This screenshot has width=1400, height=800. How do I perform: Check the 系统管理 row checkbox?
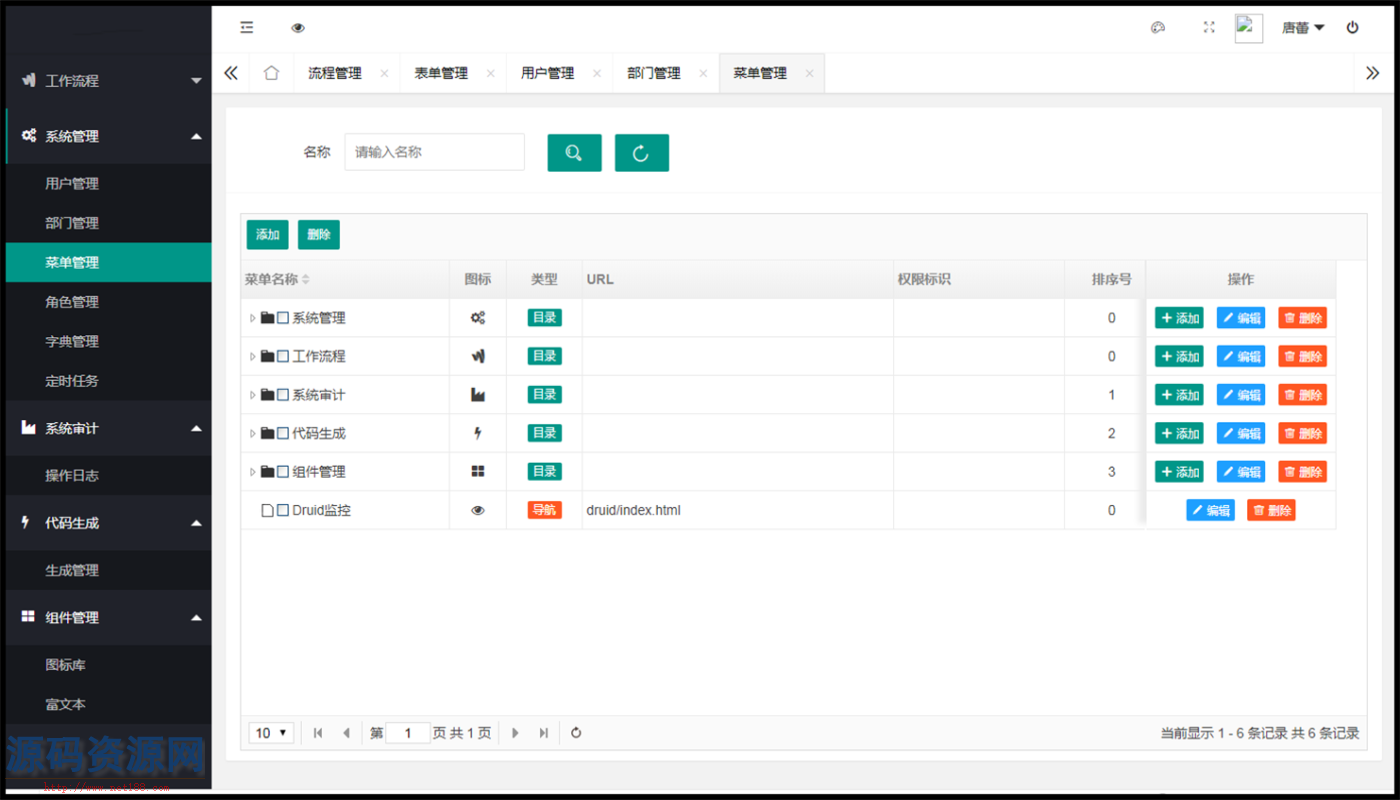(x=283, y=318)
